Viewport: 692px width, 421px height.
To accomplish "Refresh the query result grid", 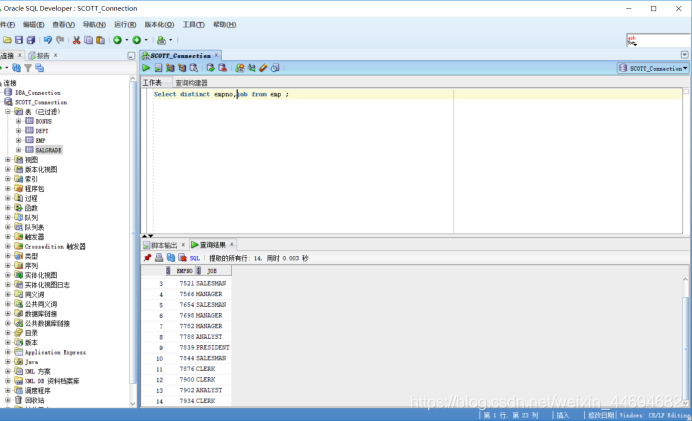I will click(171, 258).
